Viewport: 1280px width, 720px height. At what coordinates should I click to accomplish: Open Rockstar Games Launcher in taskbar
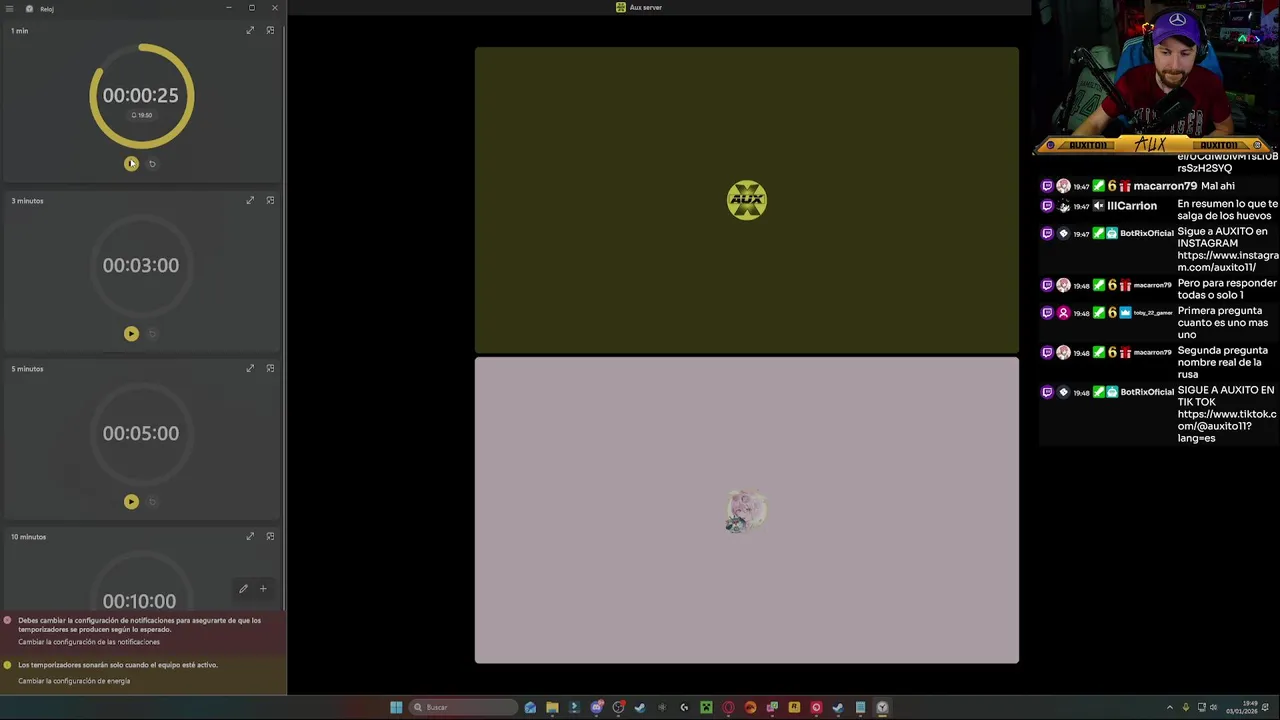(794, 707)
